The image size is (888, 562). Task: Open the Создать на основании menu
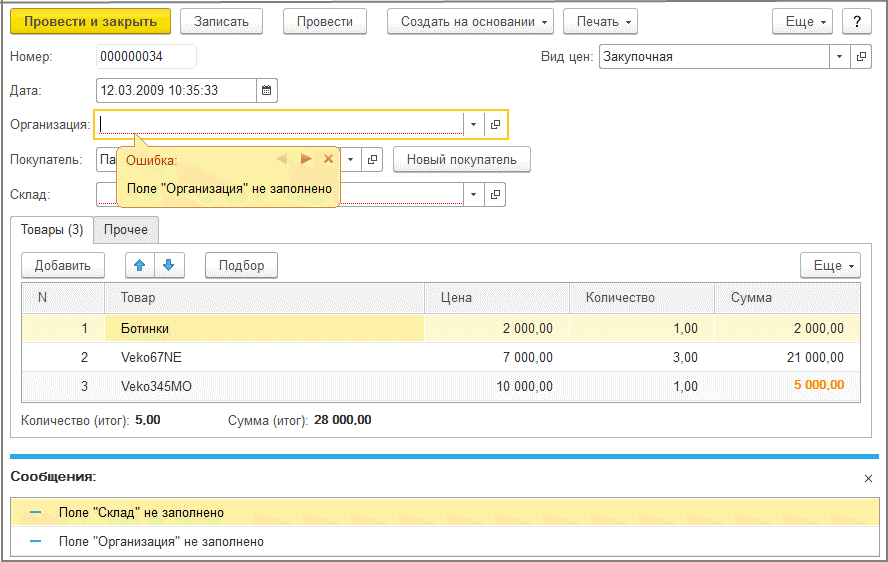coord(471,22)
